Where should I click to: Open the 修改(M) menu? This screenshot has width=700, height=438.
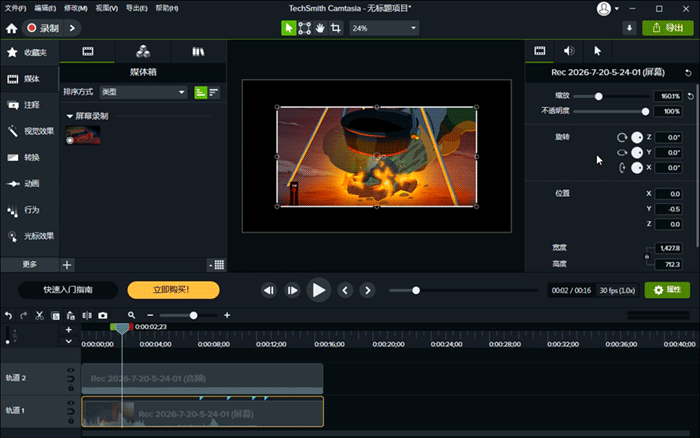pyautogui.click(x=75, y=8)
